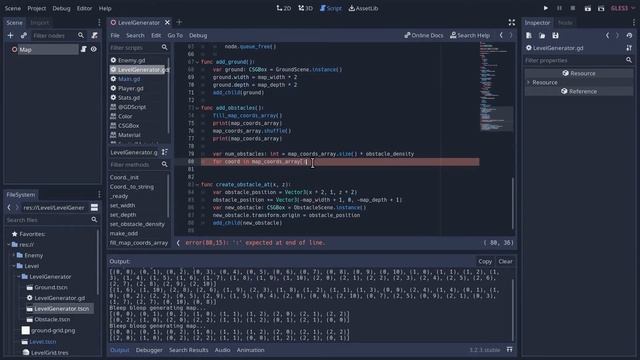This screenshot has width=640, height=360.
Task: Pause the running scene
Action: [559, 8]
